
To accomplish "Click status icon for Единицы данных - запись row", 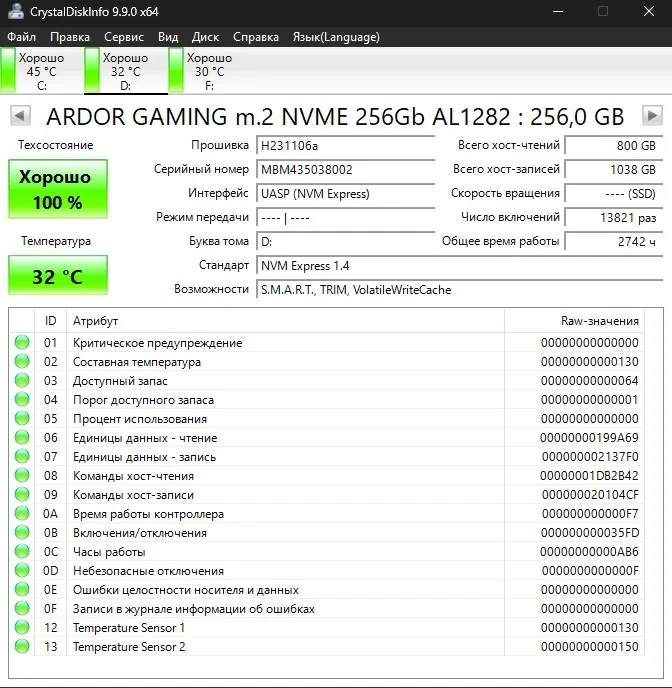I will coord(22,456).
